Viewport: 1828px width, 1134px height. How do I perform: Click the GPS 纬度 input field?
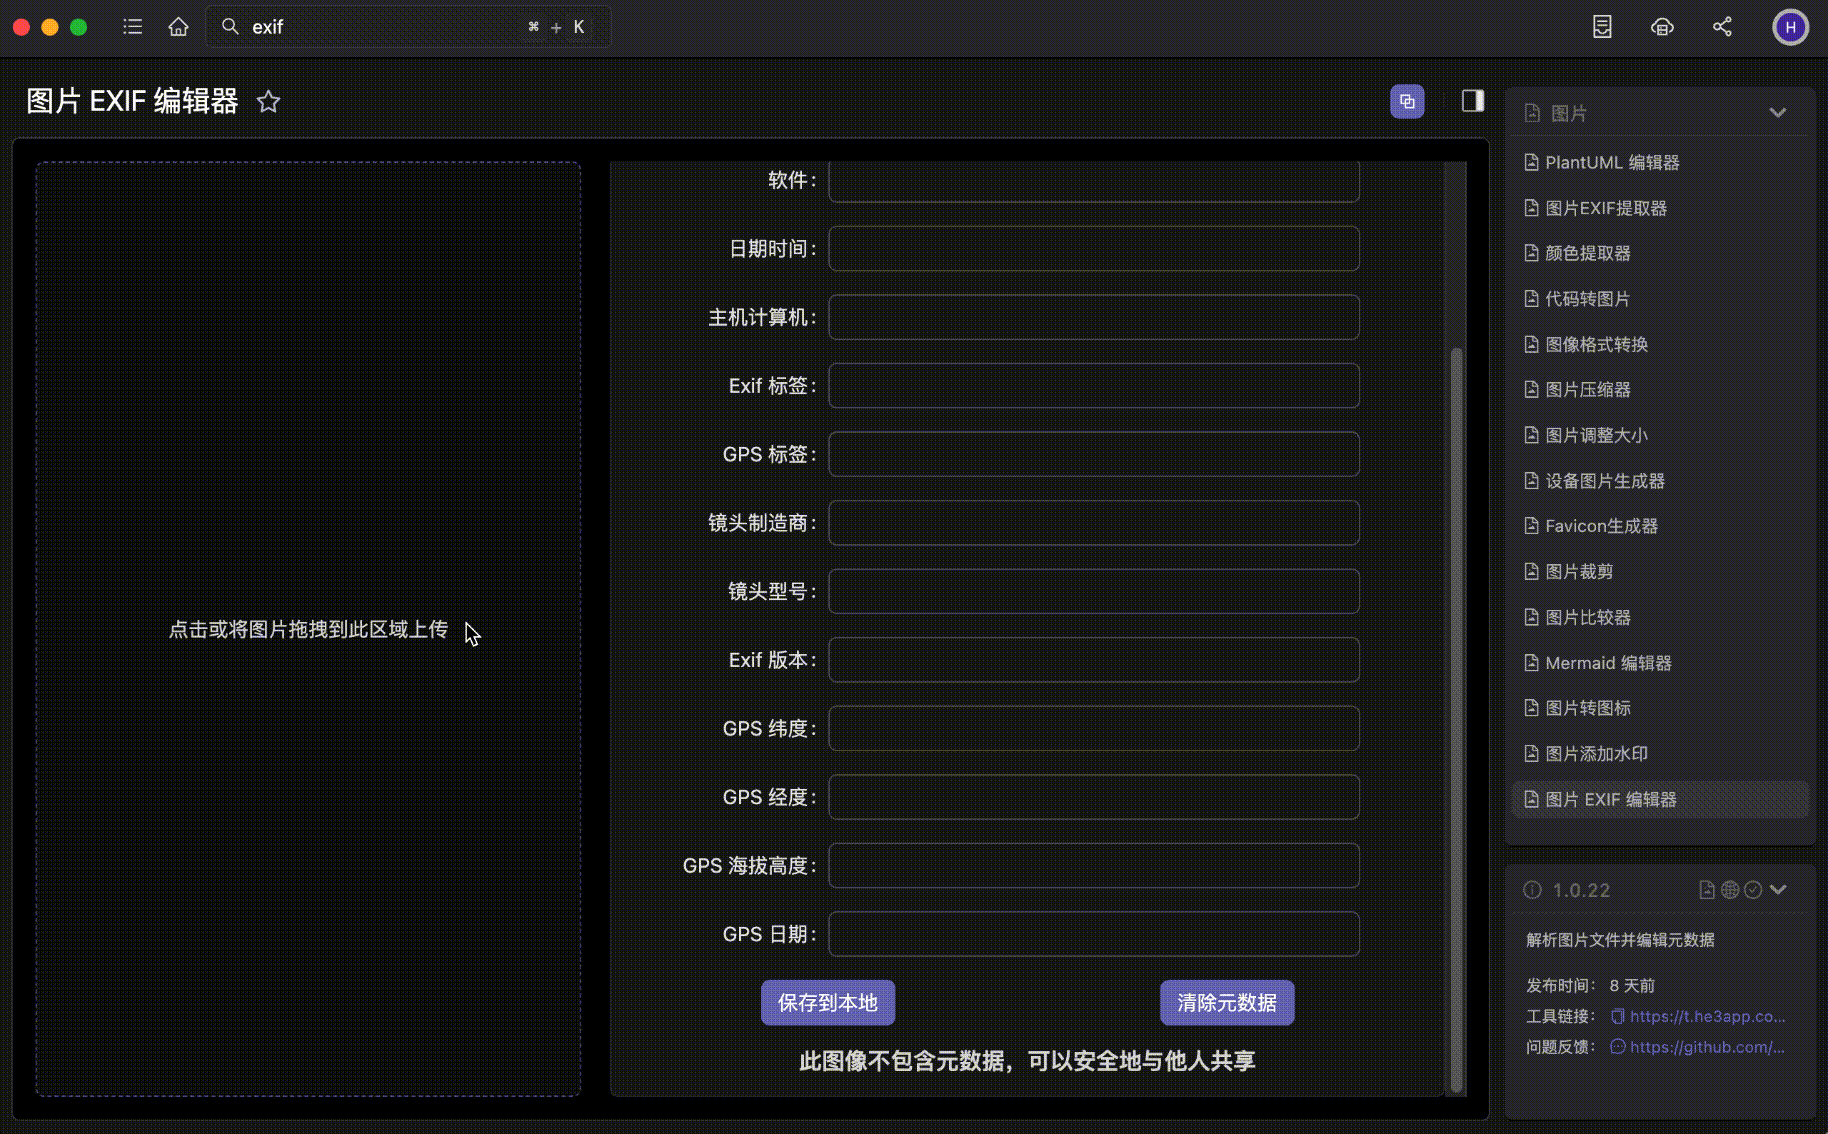coord(1093,729)
